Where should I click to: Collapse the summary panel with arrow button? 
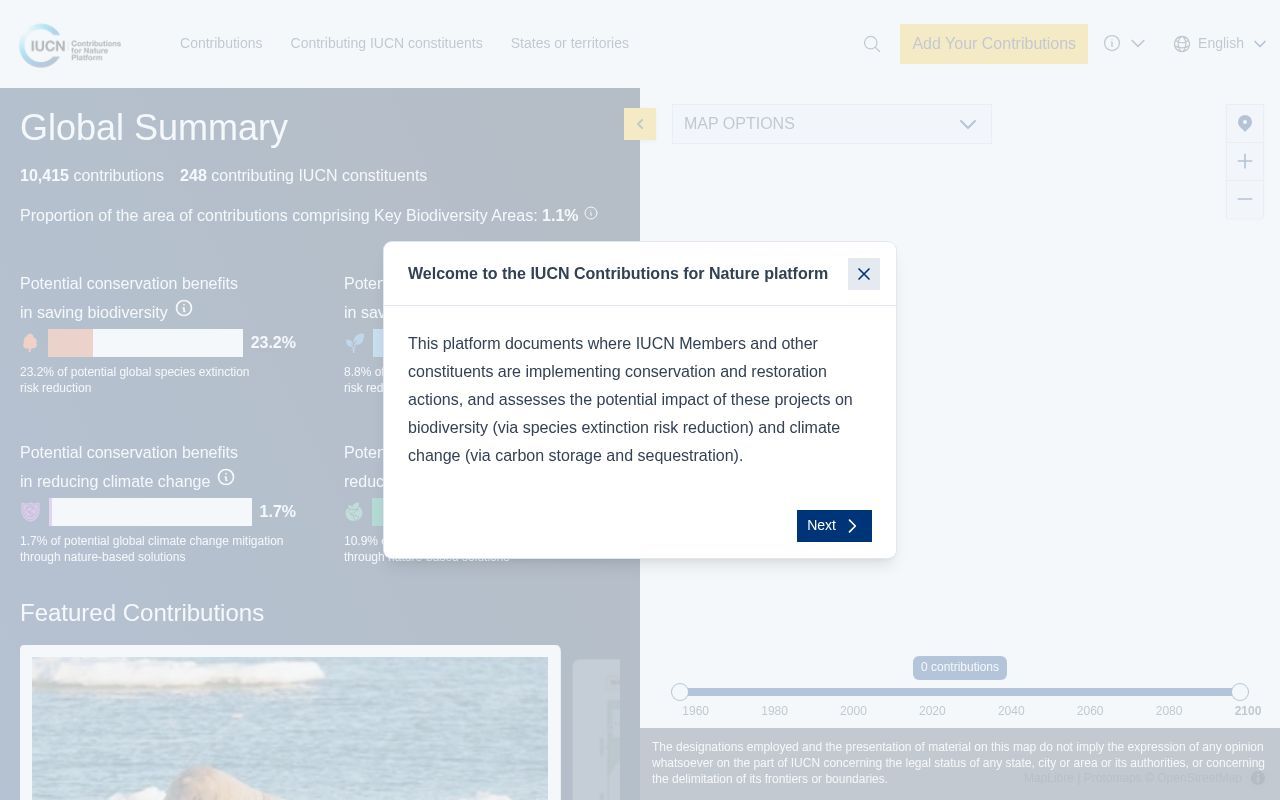click(x=640, y=124)
